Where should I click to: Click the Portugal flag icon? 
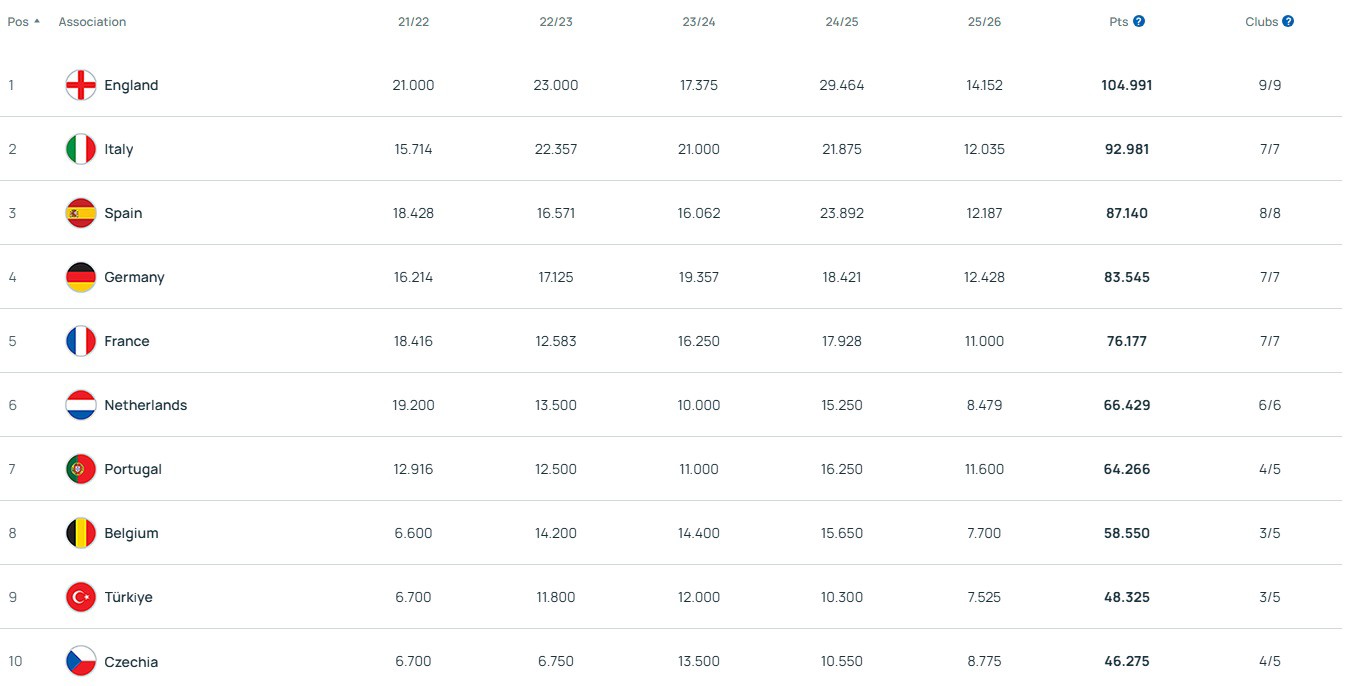pyautogui.click(x=81, y=469)
